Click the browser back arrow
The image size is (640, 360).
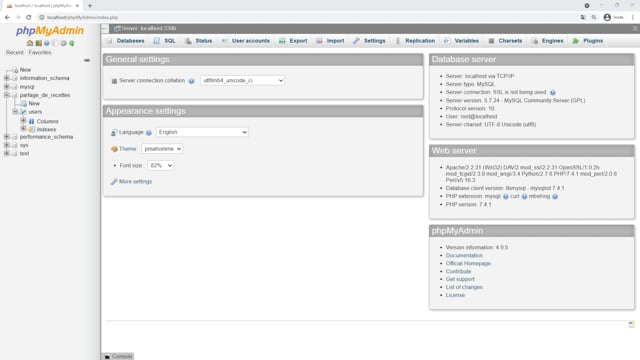coord(7,17)
